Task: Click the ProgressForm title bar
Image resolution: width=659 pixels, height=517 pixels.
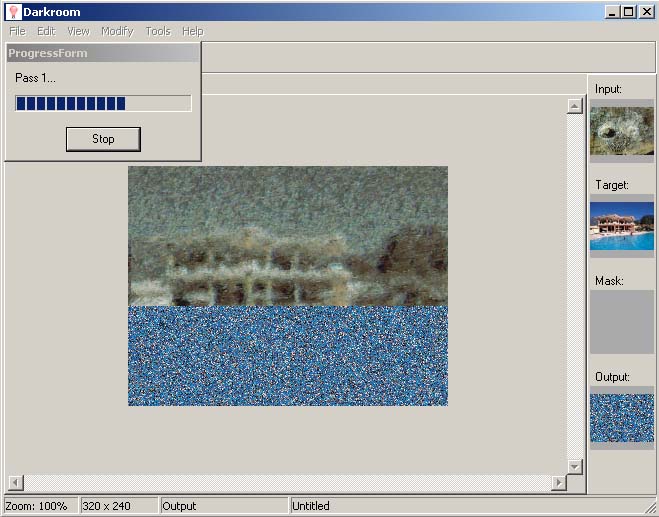Action: (x=103, y=53)
